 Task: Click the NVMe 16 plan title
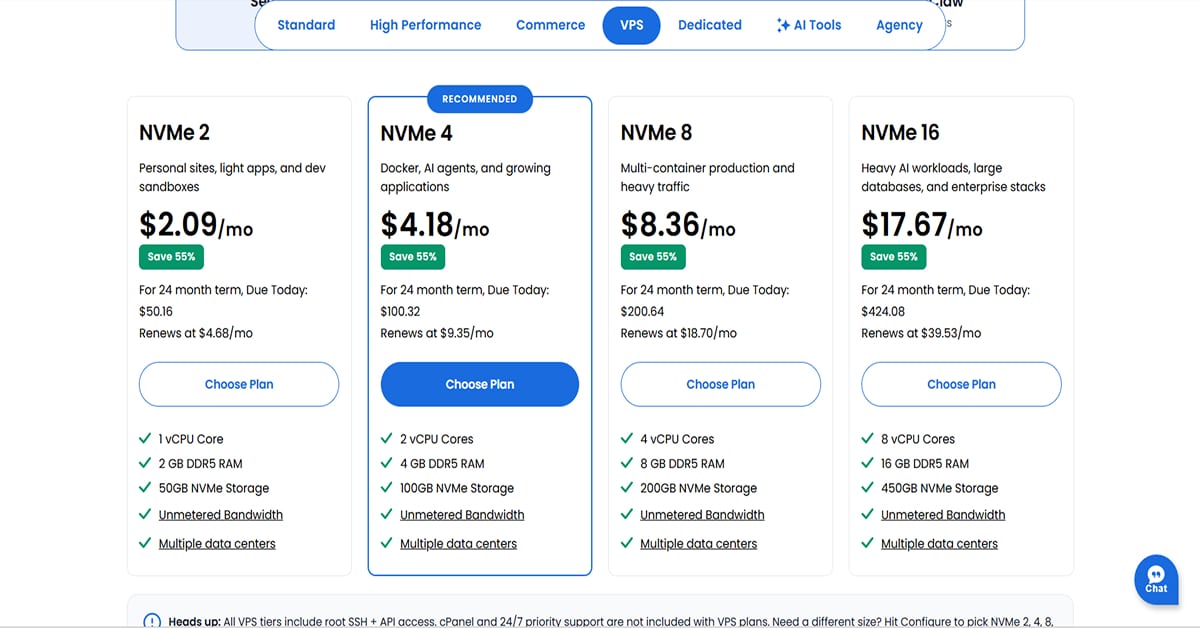(901, 133)
